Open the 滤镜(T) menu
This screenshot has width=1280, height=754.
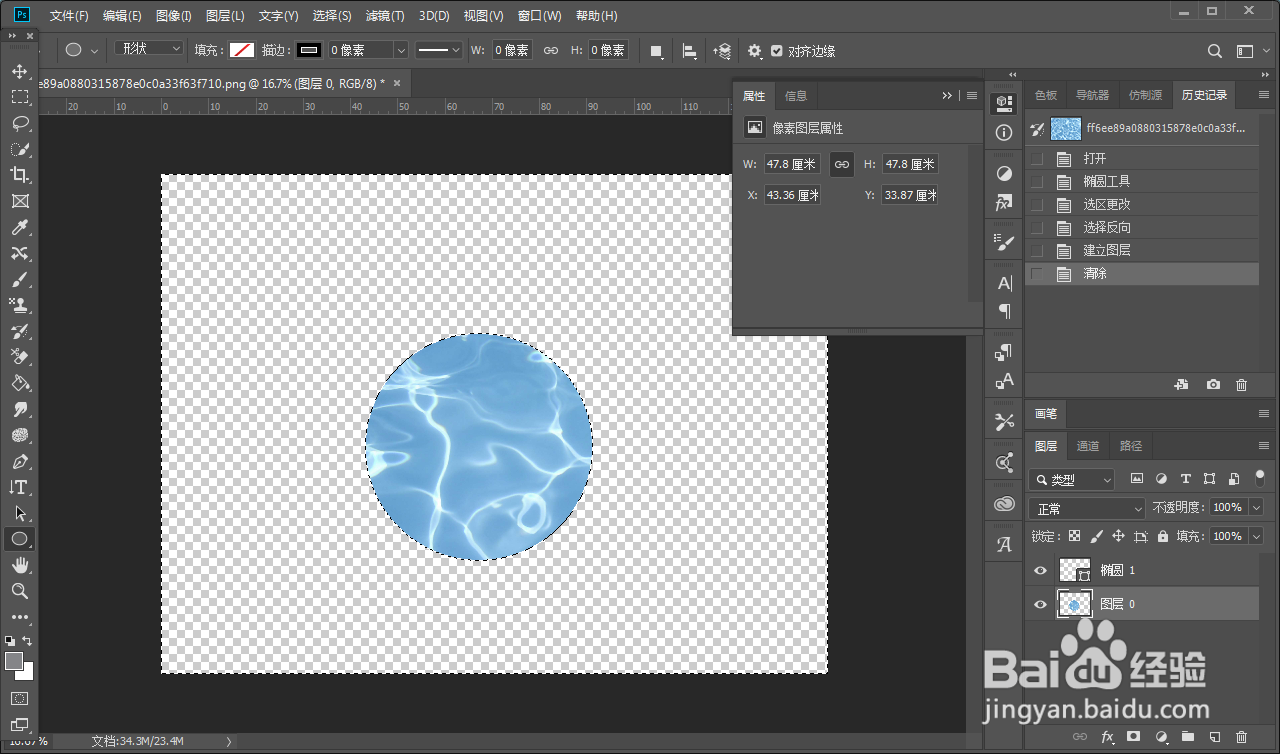click(385, 16)
